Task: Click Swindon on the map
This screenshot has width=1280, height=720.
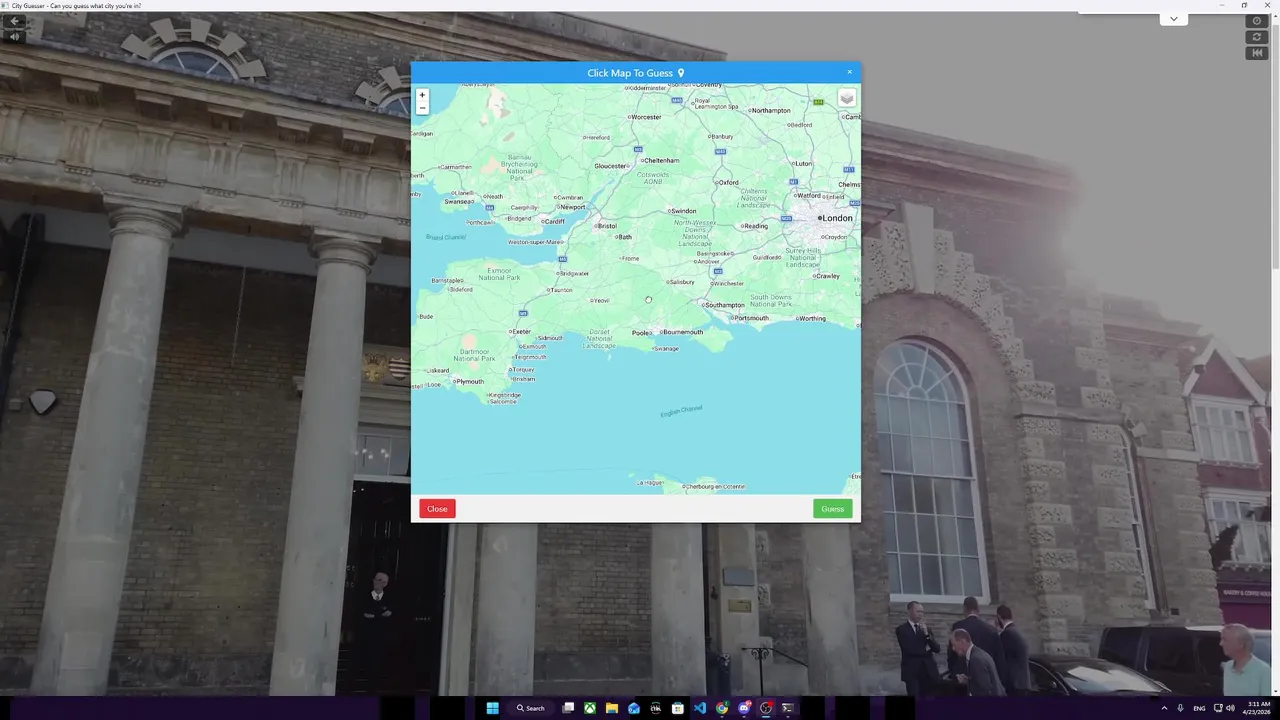Action: (684, 211)
